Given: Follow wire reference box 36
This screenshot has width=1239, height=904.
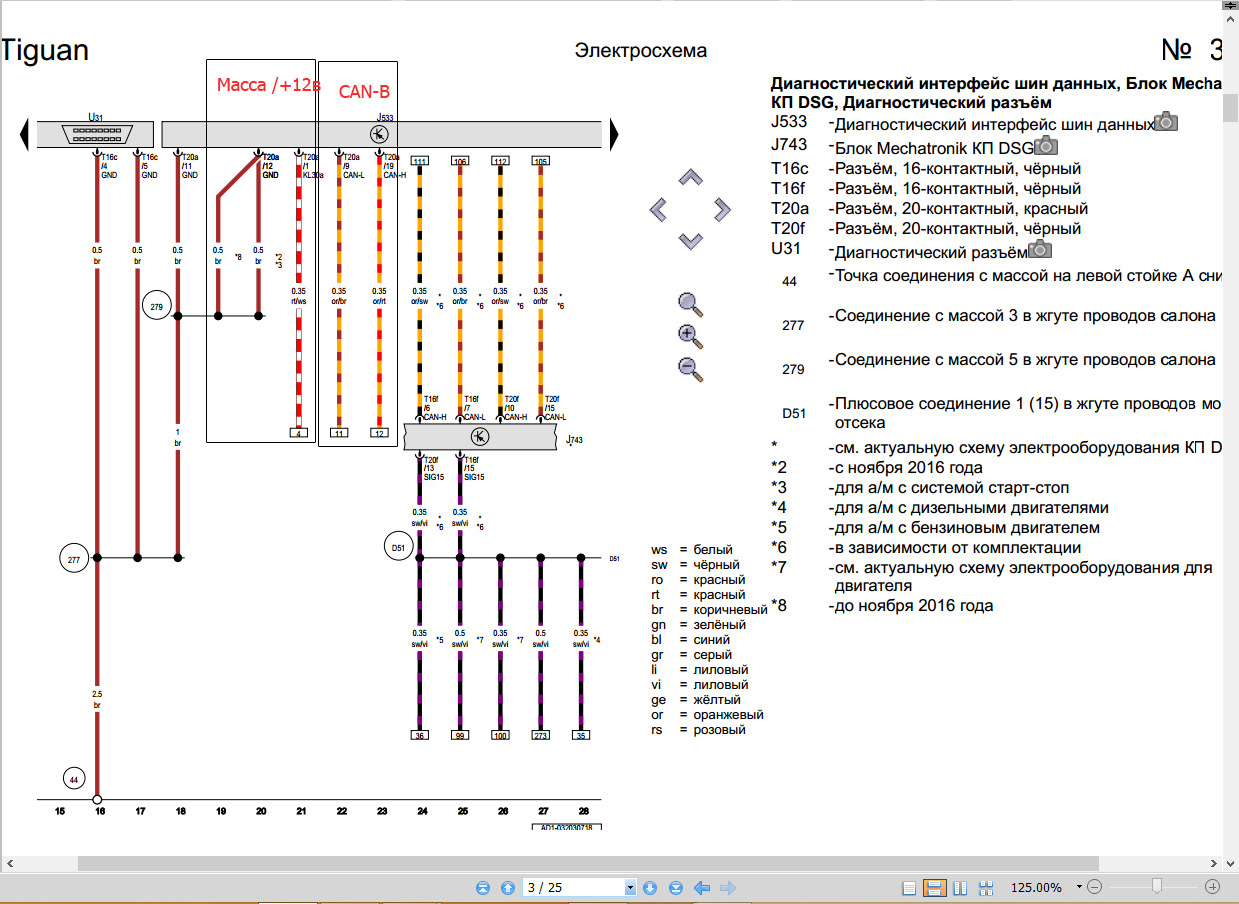Looking at the screenshot, I should click(419, 735).
